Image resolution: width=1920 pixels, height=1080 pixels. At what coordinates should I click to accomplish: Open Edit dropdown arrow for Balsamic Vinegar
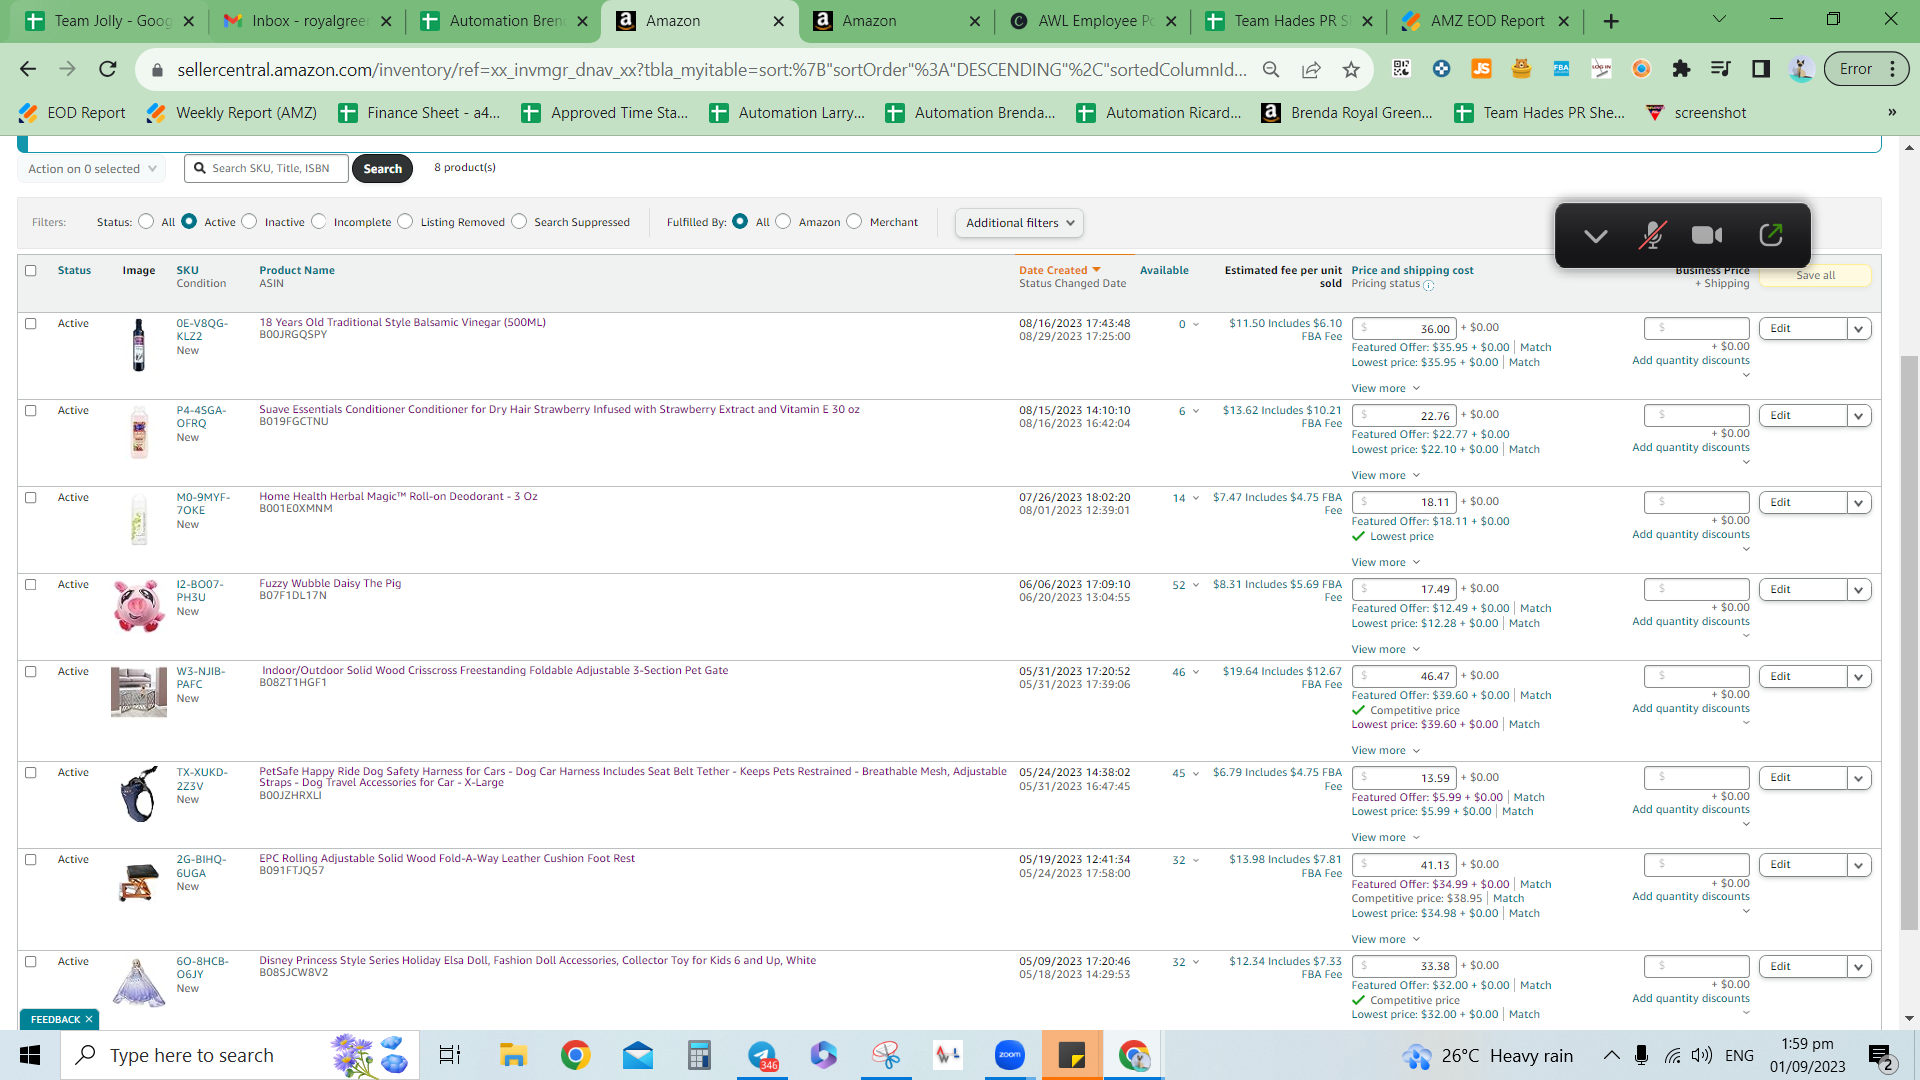[x=1859, y=329]
